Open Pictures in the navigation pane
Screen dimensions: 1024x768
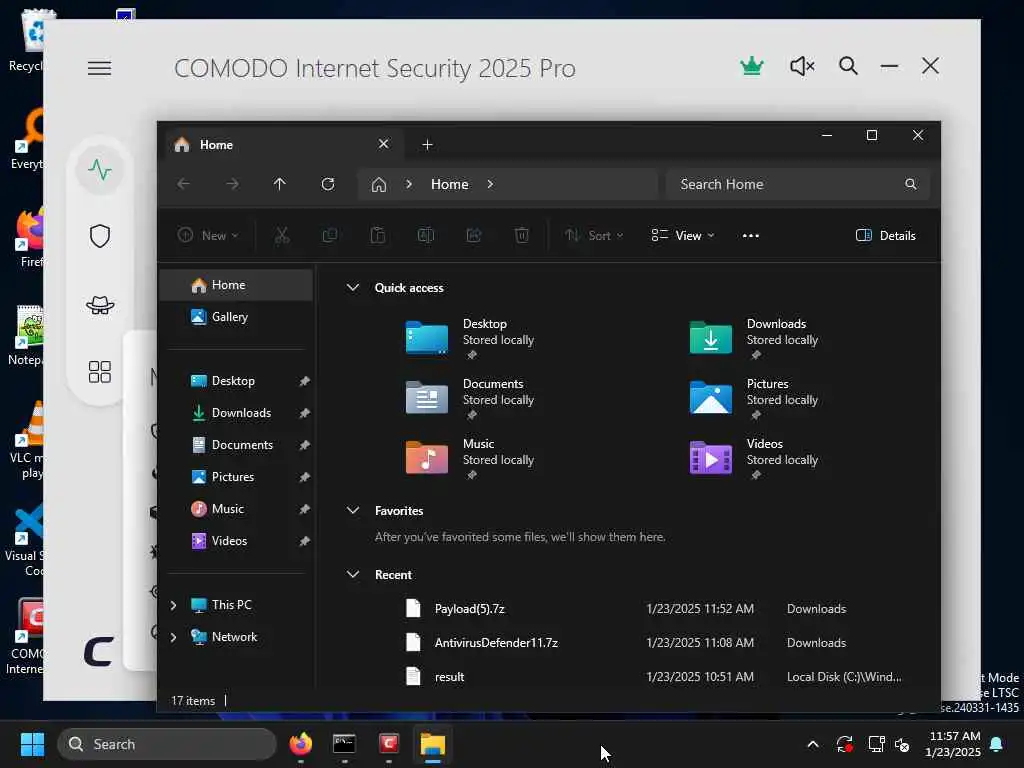click(236, 477)
